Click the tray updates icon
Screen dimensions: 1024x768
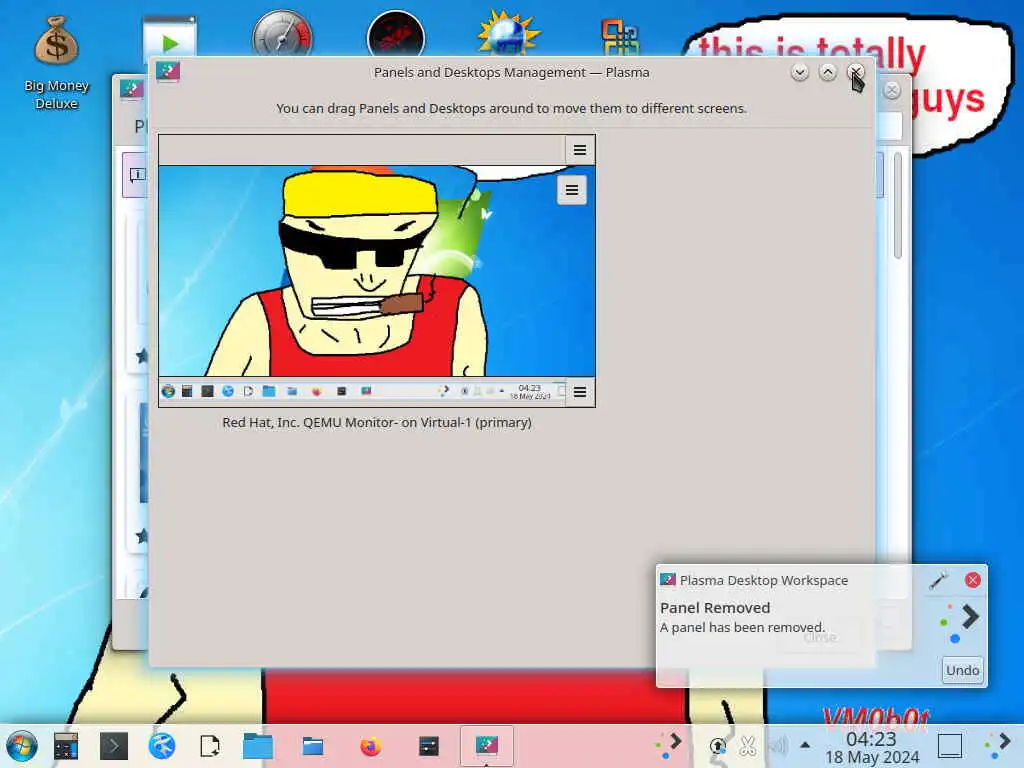[x=718, y=746]
